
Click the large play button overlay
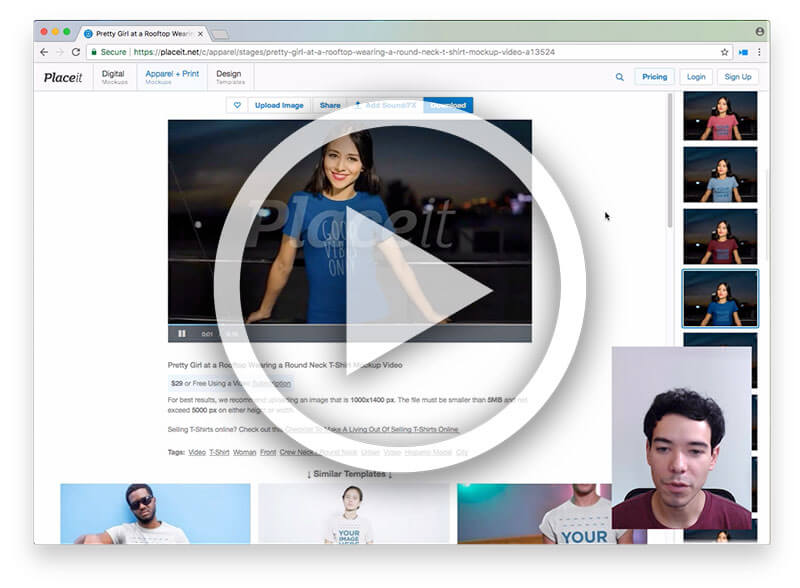tap(399, 286)
